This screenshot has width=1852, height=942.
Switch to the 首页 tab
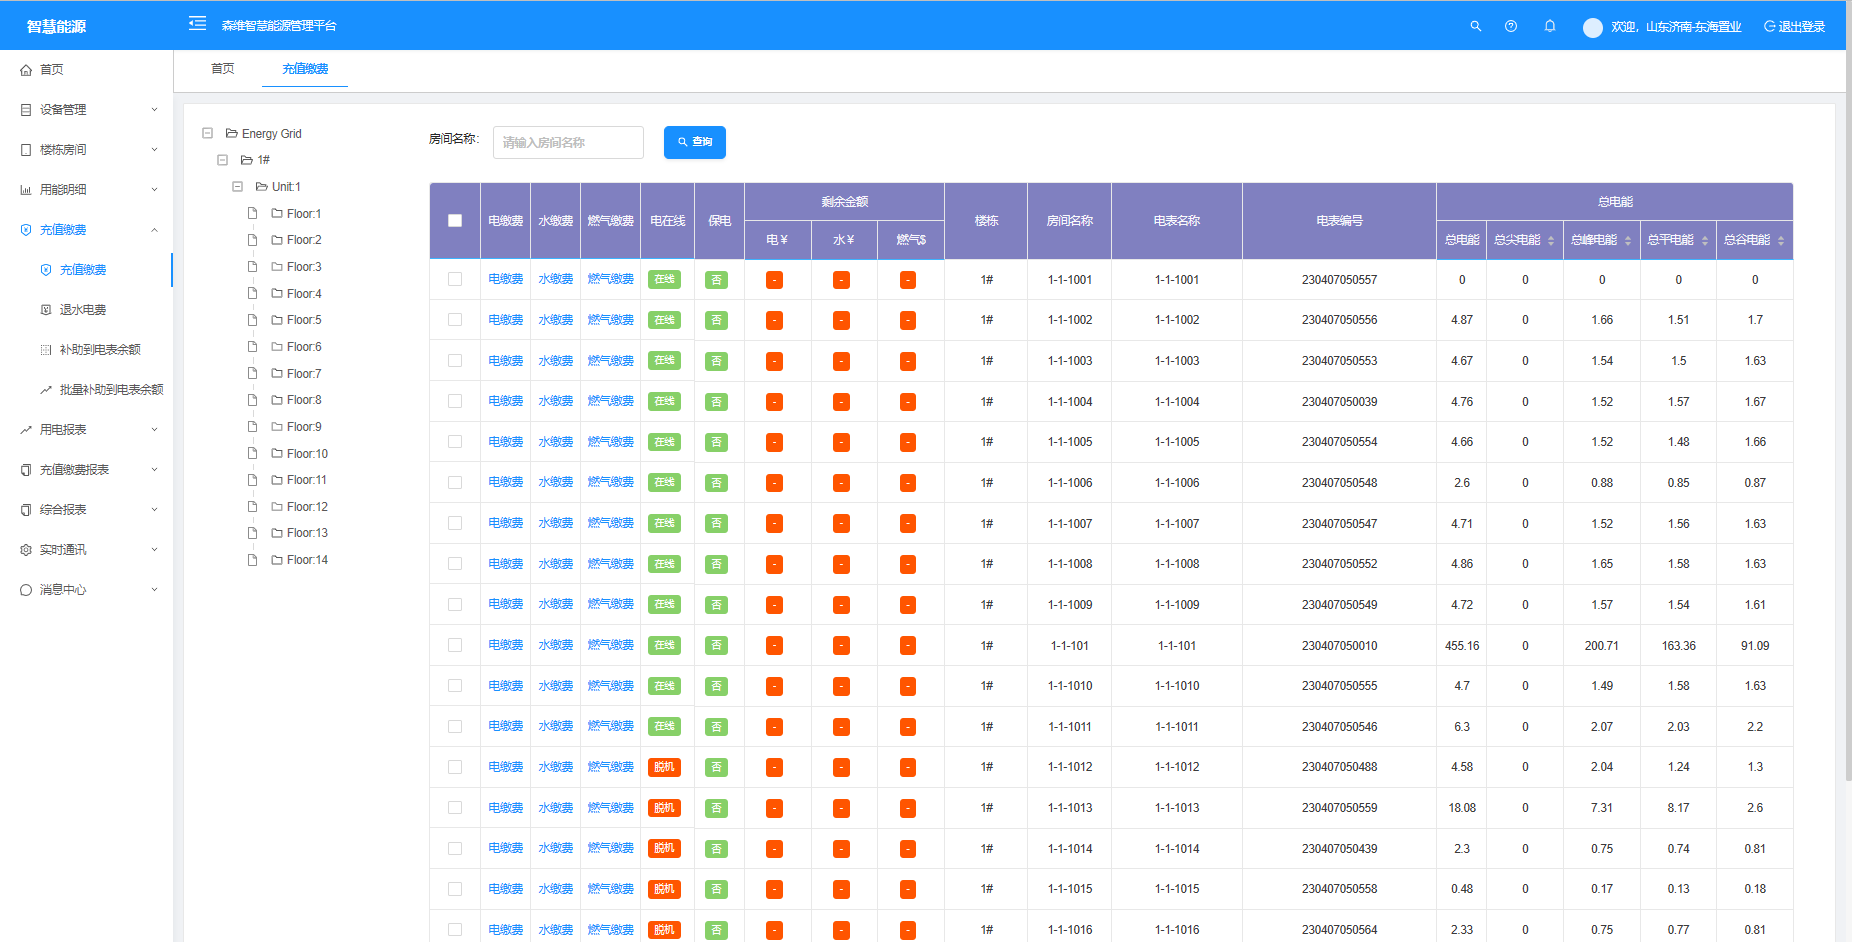click(x=222, y=69)
